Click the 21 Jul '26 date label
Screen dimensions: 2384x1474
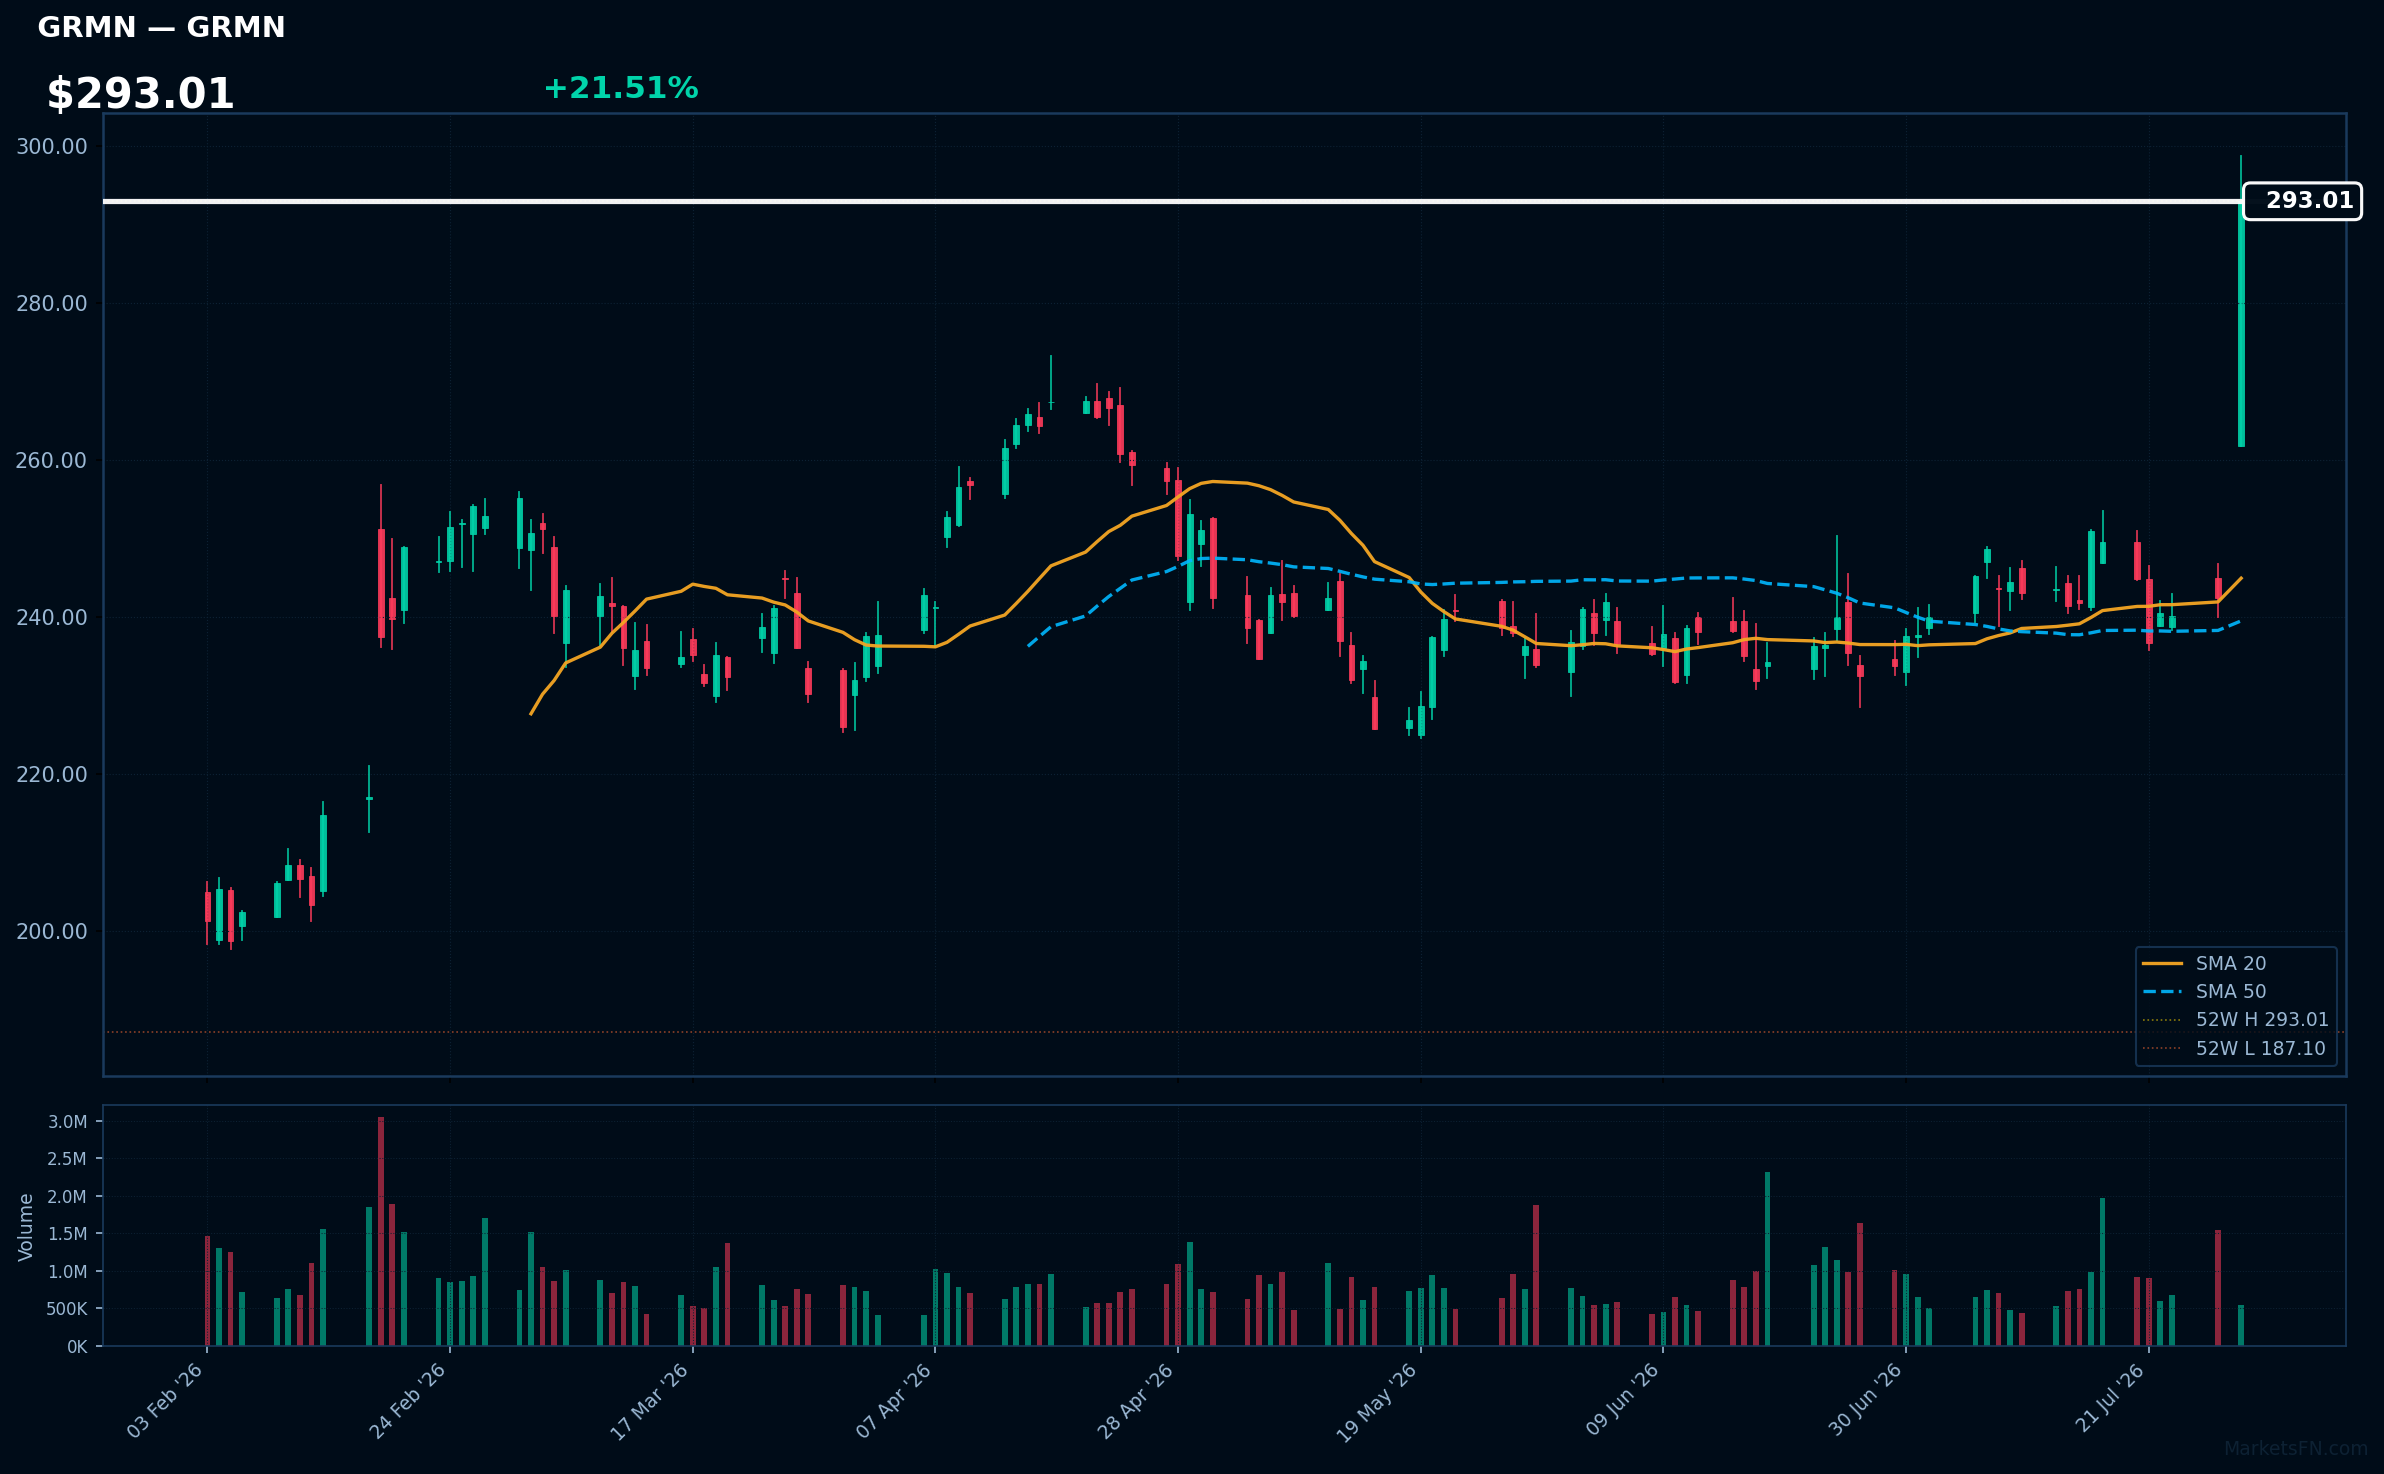coord(2110,1398)
